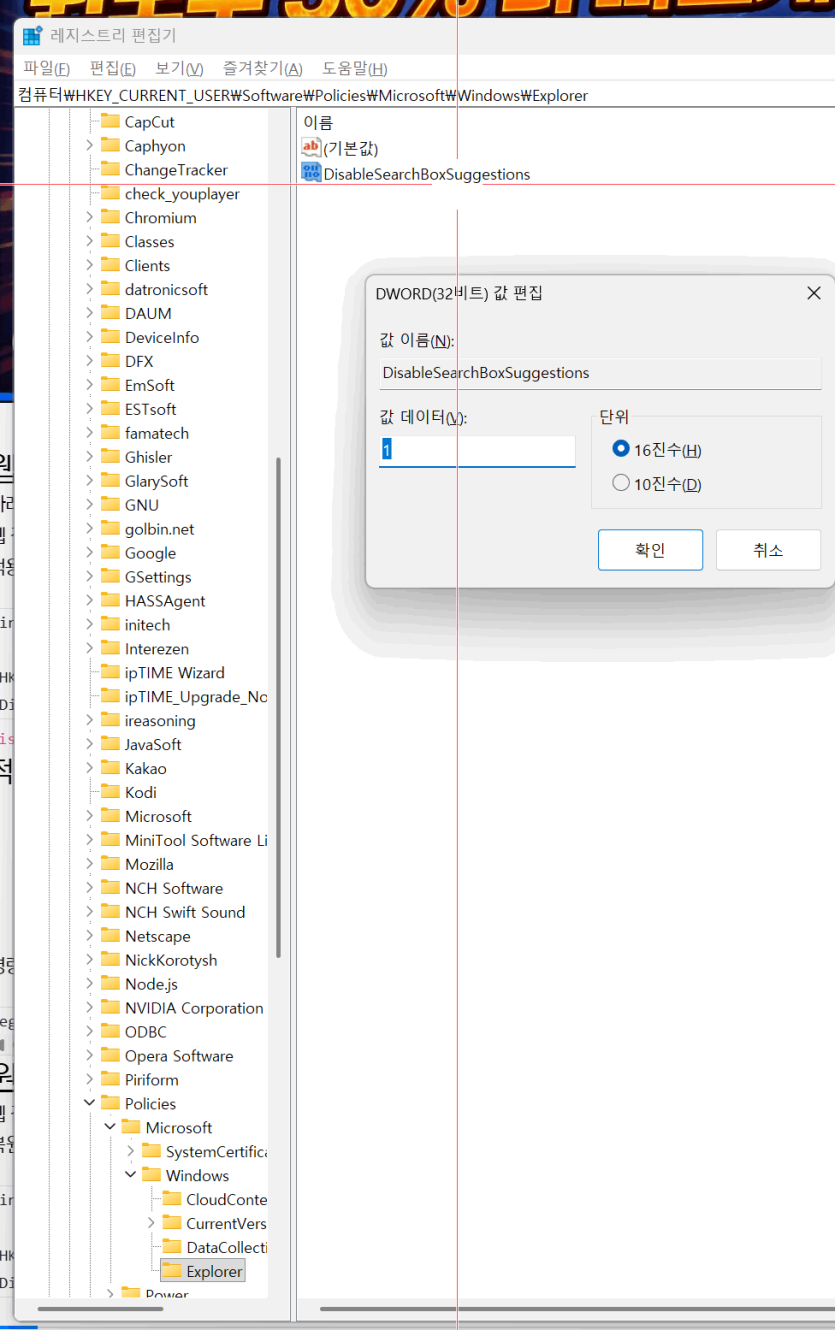Collapse the Policies tree node
Screen dimensions: 835x1330
(x=89, y=1103)
